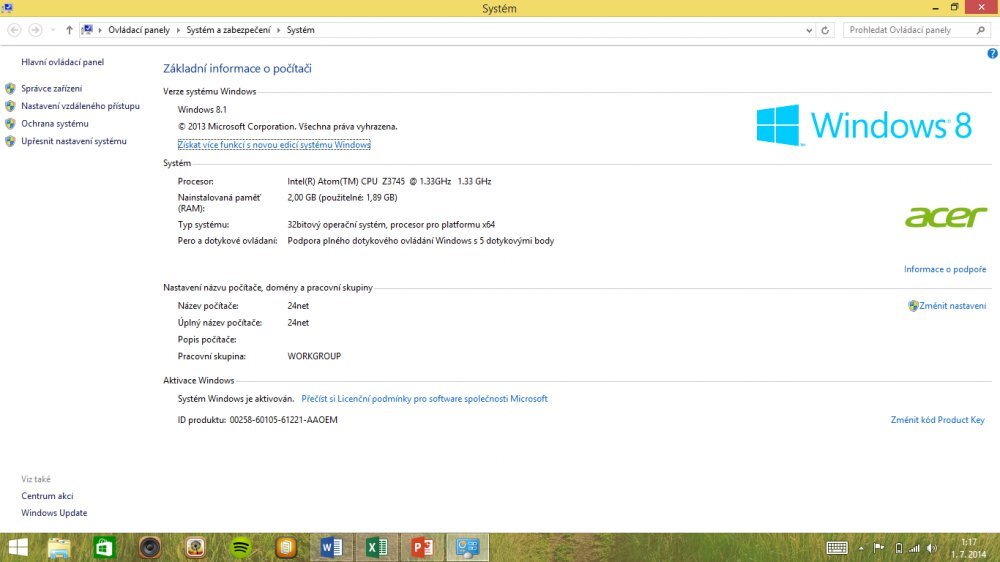Click processor text Intel(R) Atom(TM) CPU Z3745
The image size is (1000, 562).
pos(346,181)
